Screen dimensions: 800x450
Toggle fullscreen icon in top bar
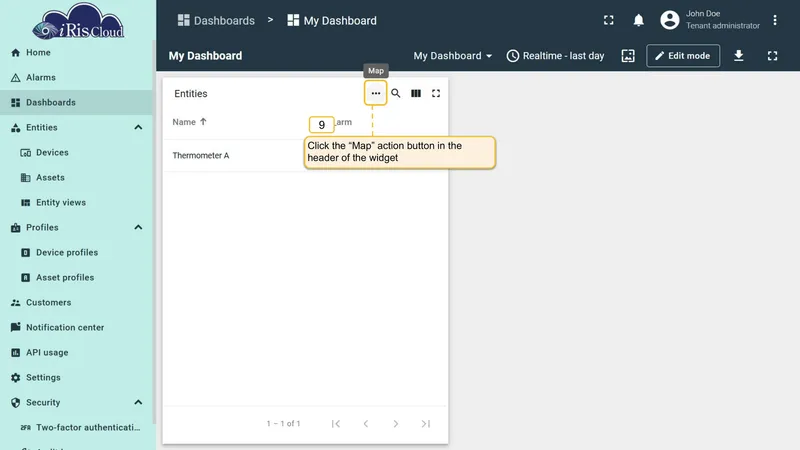pyautogui.click(x=609, y=20)
